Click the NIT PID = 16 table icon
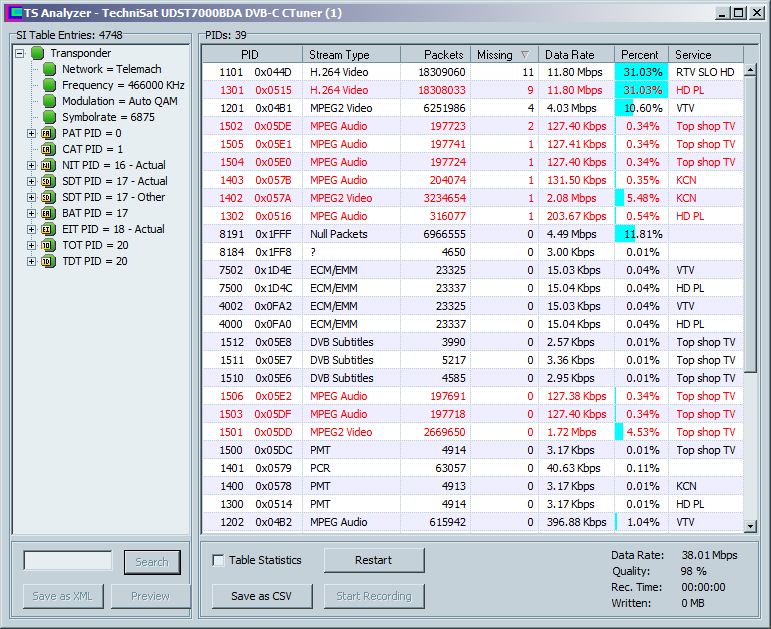The width and height of the screenshot is (771, 629). [48, 165]
